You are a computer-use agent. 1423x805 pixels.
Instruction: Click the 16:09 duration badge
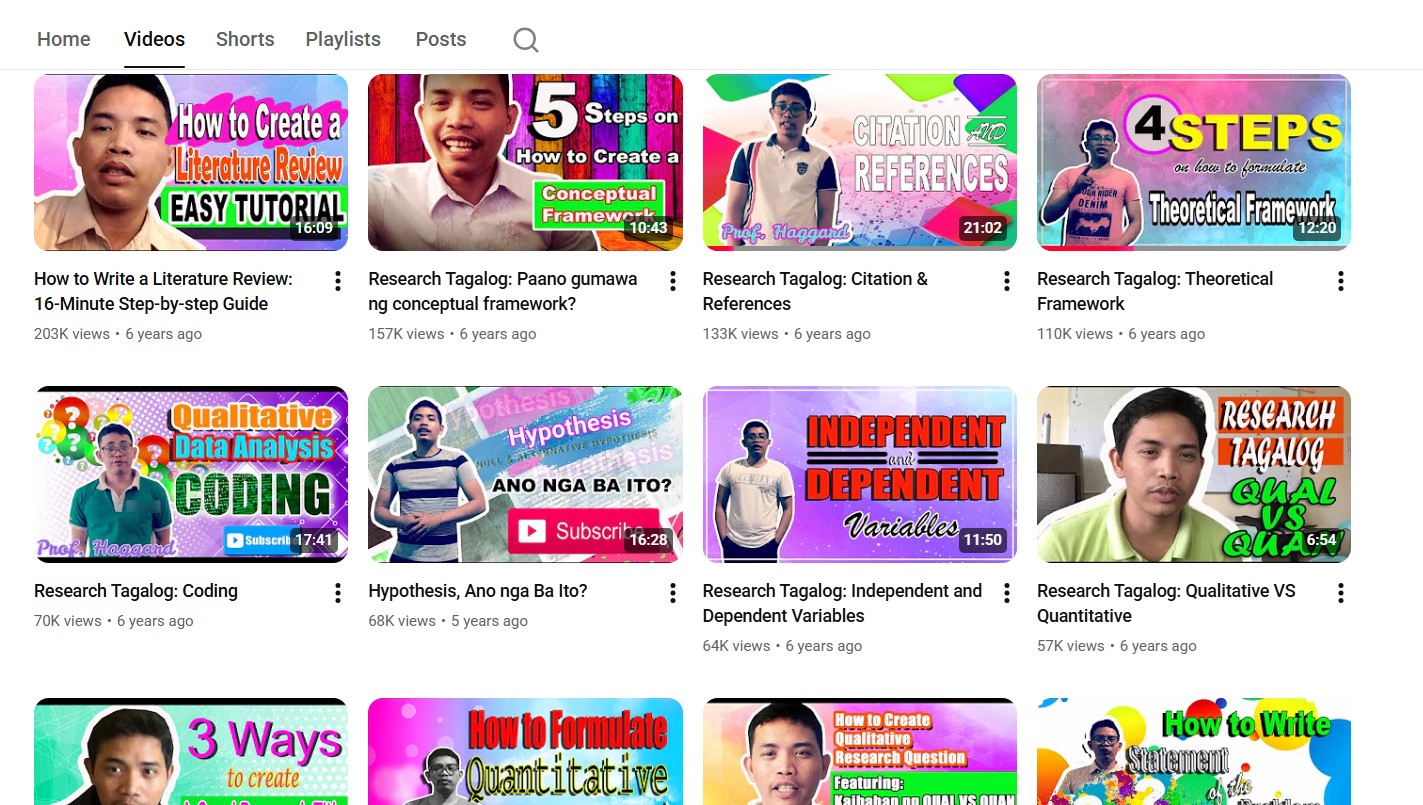coord(313,228)
